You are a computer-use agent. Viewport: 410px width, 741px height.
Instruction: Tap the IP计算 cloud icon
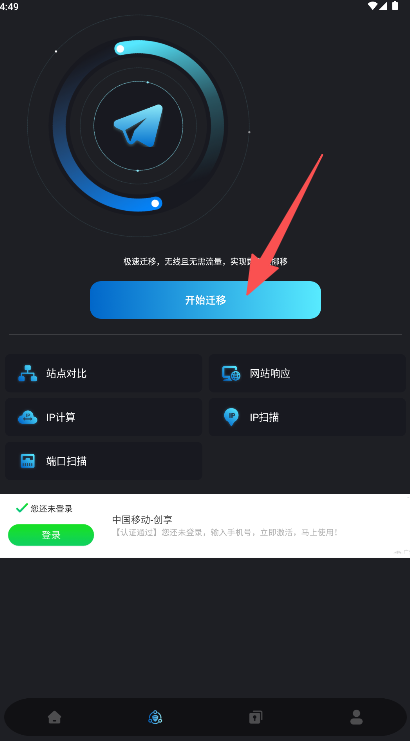(27, 417)
